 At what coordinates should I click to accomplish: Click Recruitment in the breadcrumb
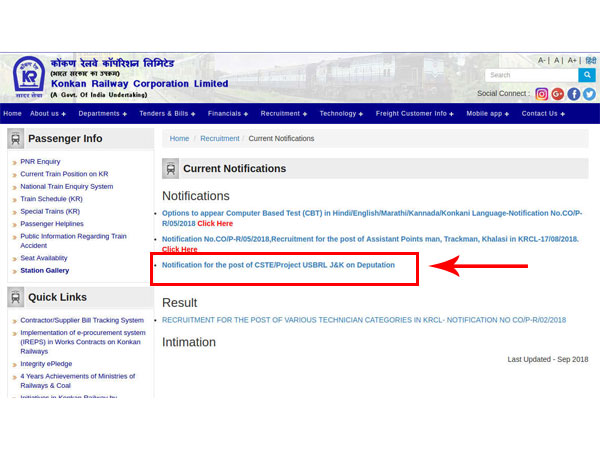tap(220, 139)
